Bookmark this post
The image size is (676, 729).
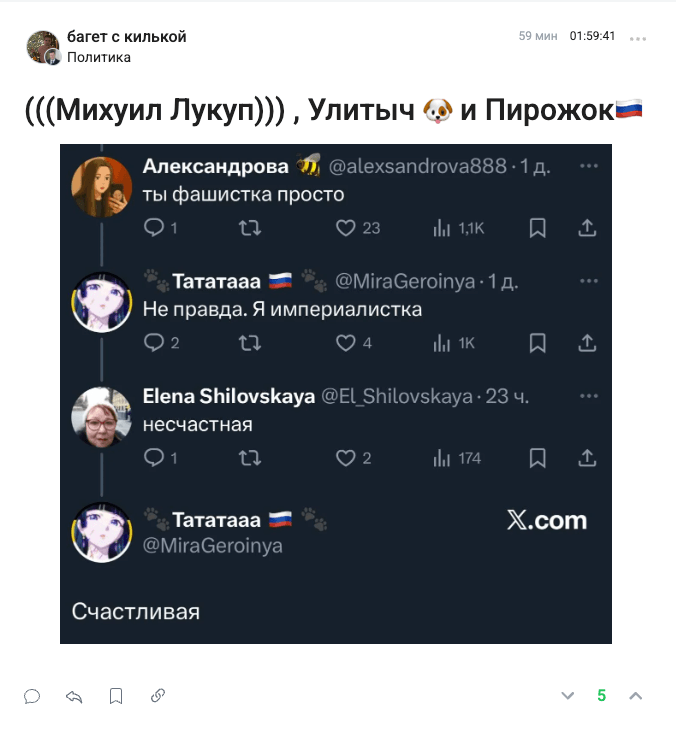116,696
